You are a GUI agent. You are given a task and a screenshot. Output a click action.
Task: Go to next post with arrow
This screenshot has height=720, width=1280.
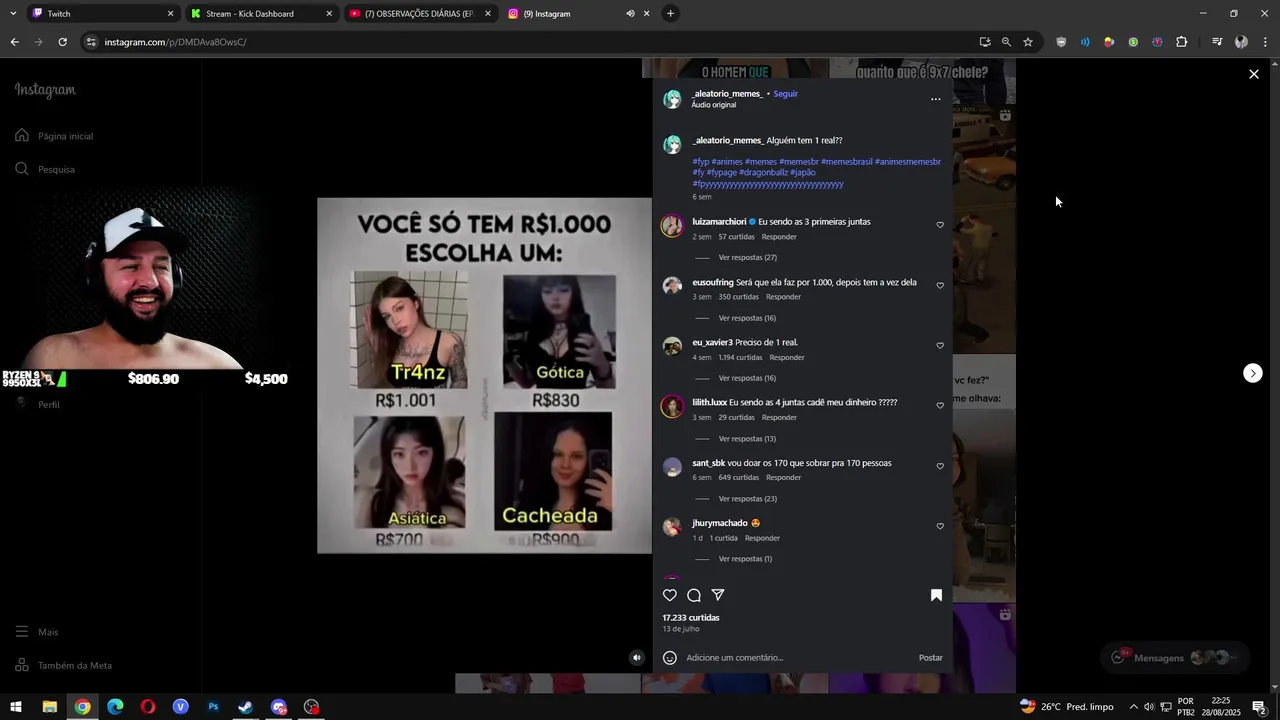(1253, 373)
